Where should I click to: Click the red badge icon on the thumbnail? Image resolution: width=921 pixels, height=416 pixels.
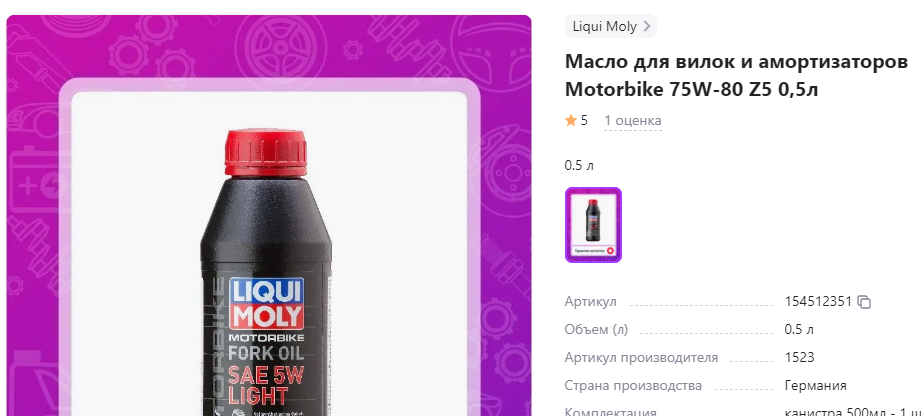610,250
